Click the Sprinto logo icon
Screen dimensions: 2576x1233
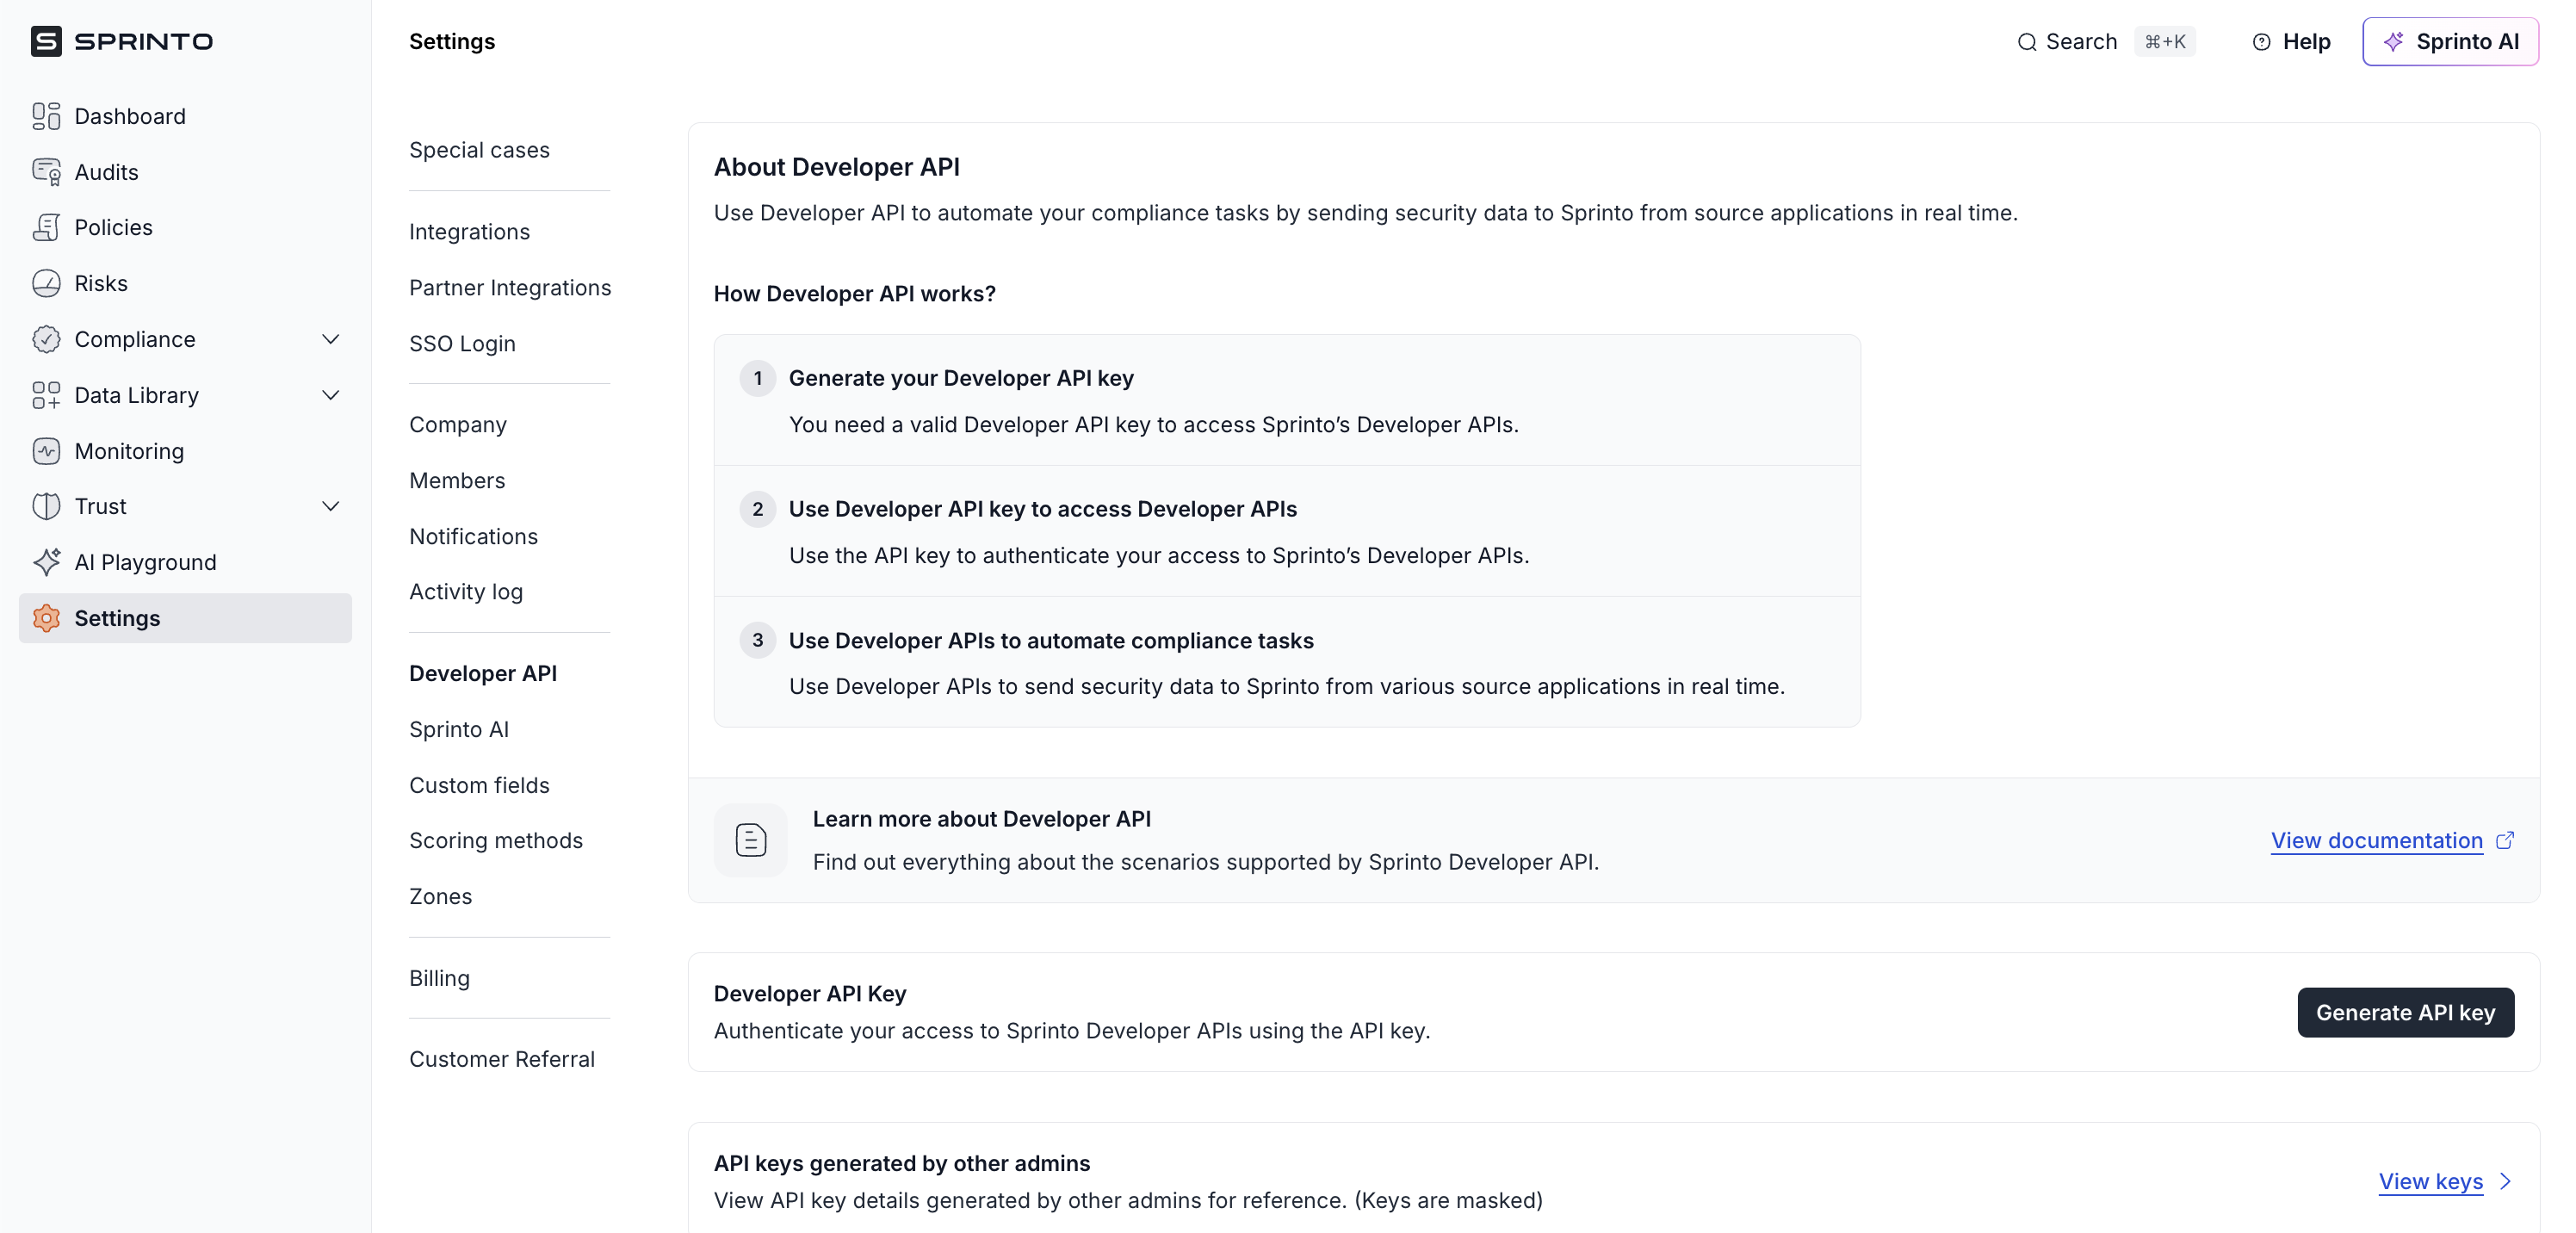coord(46,41)
